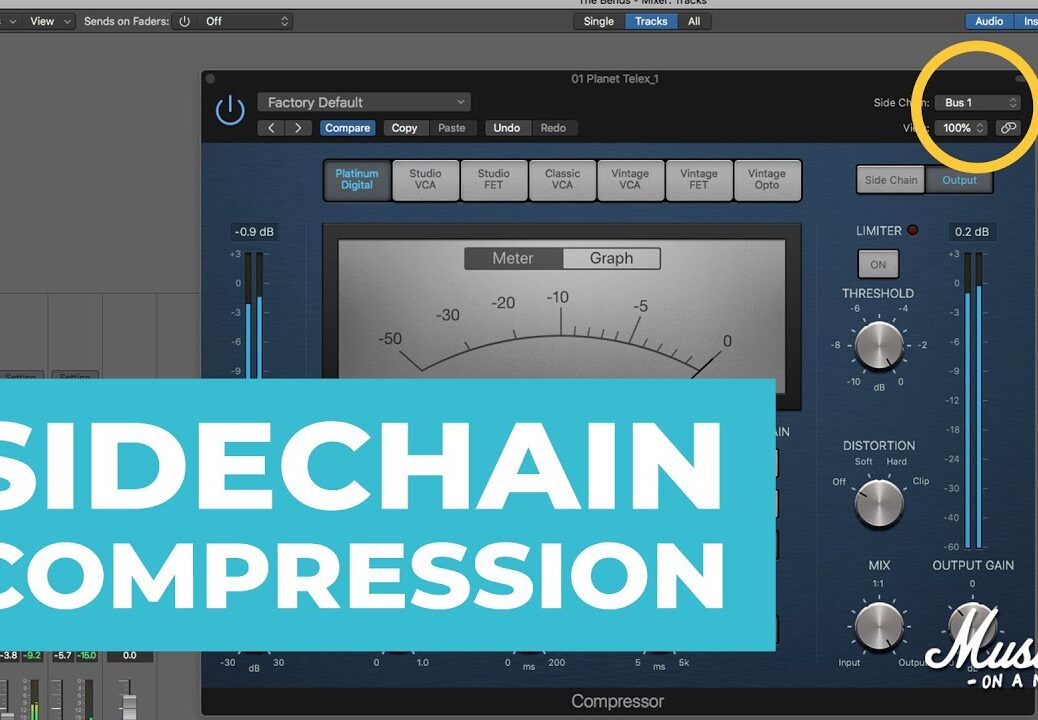Image resolution: width=1038 pixels, height=720 pixels.
Task: Open the Factory Default preset dropdown
Action: tap(363, 103)
